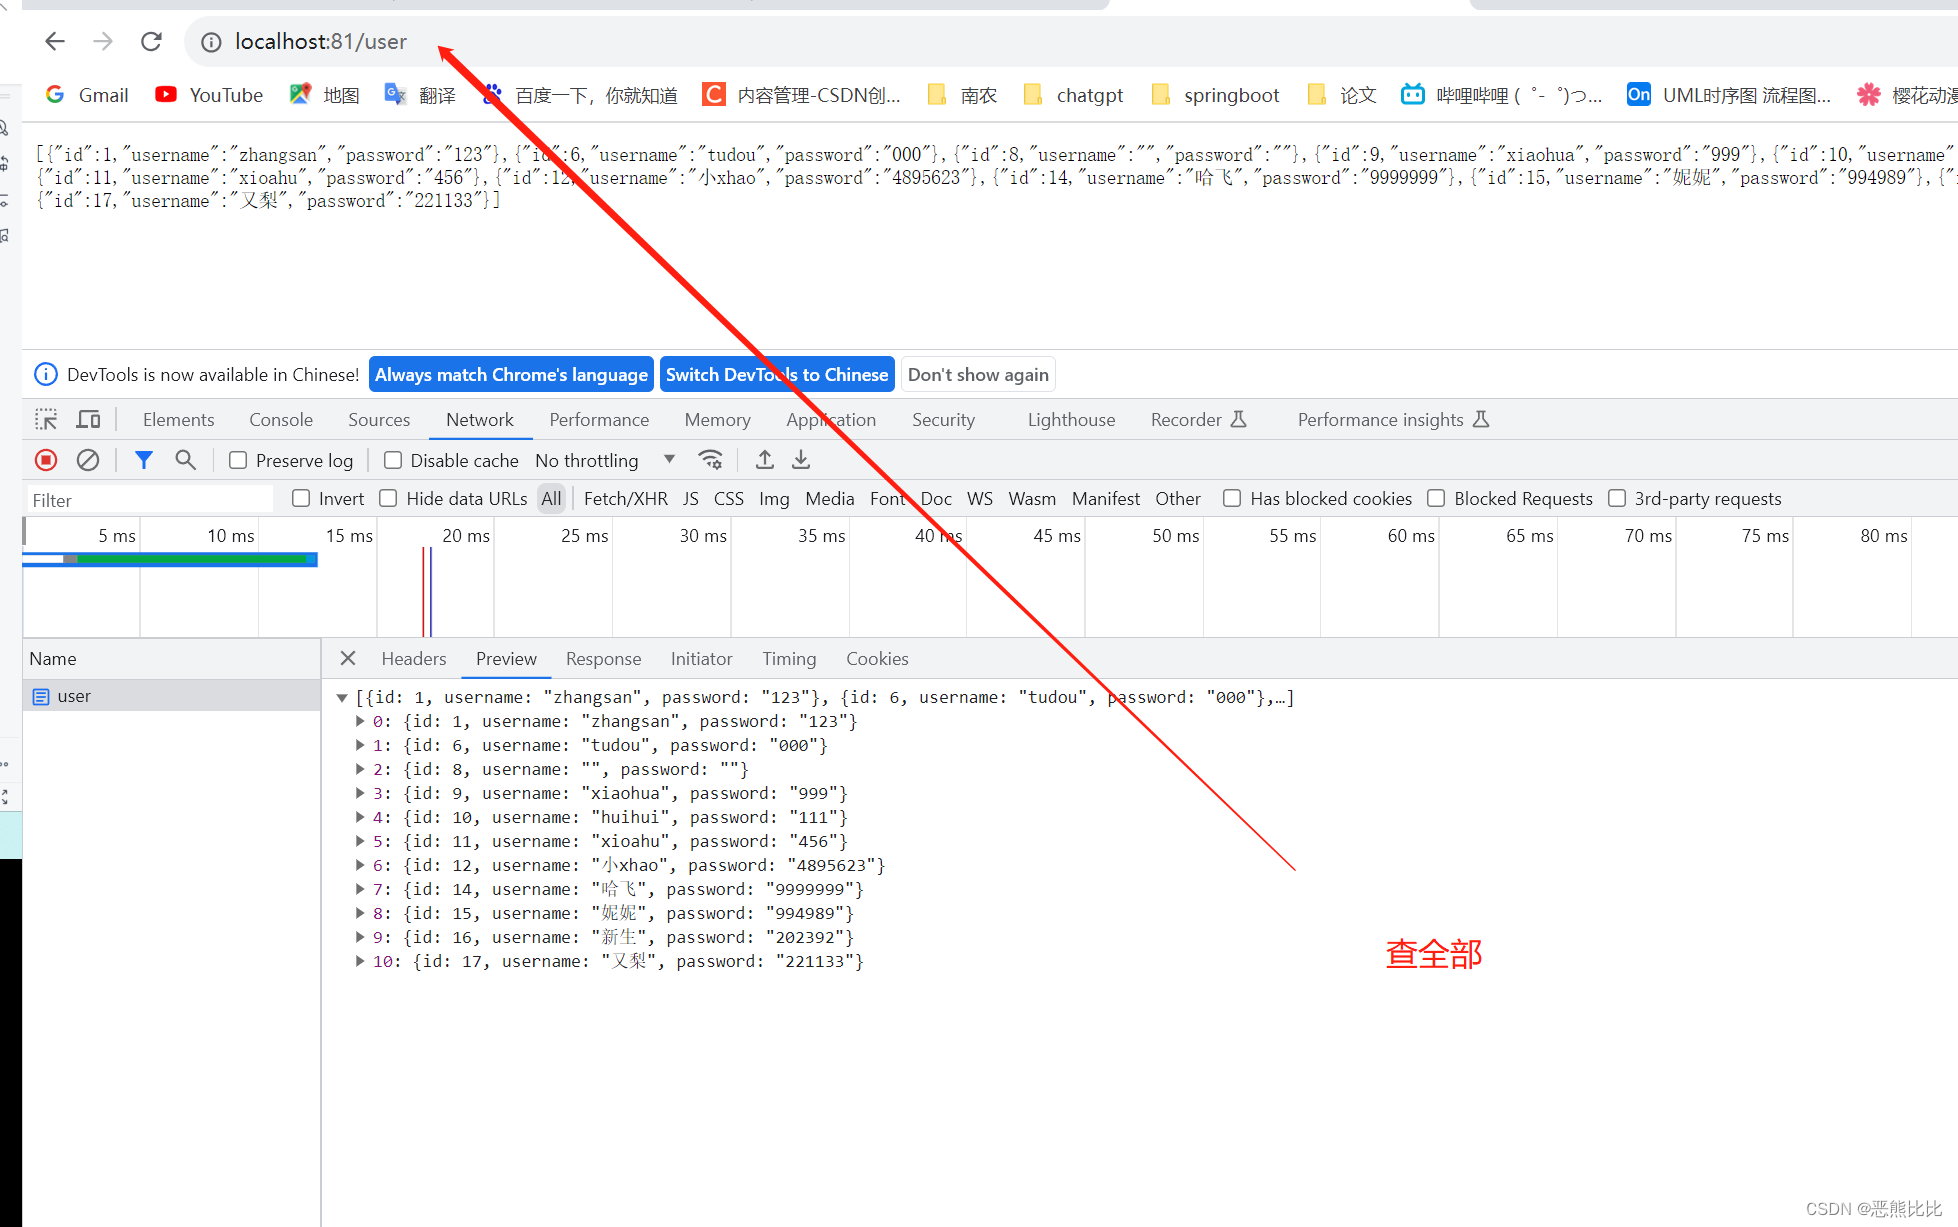Click the Preview tab in DevTools

pyautogui.click(x=505, y=657)
